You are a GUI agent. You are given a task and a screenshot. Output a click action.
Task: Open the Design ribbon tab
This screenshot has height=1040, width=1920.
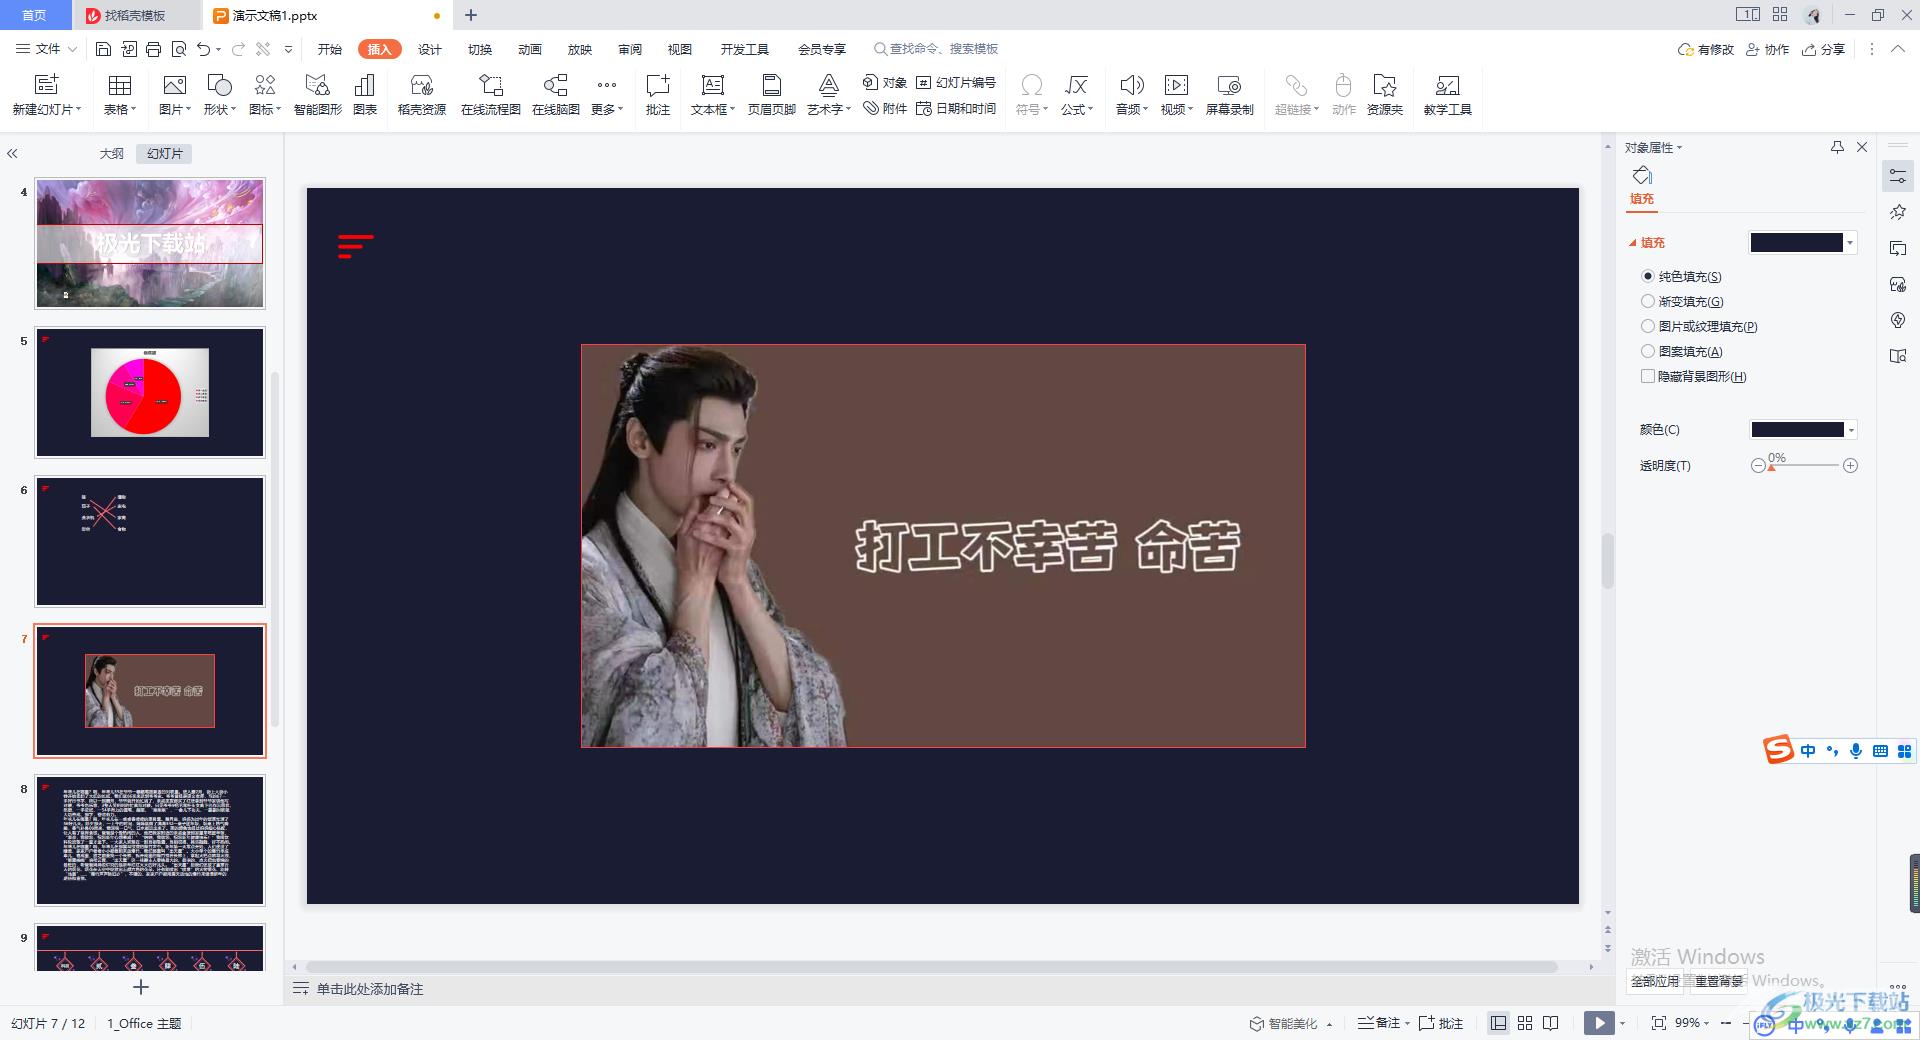[x=430, y=49]
